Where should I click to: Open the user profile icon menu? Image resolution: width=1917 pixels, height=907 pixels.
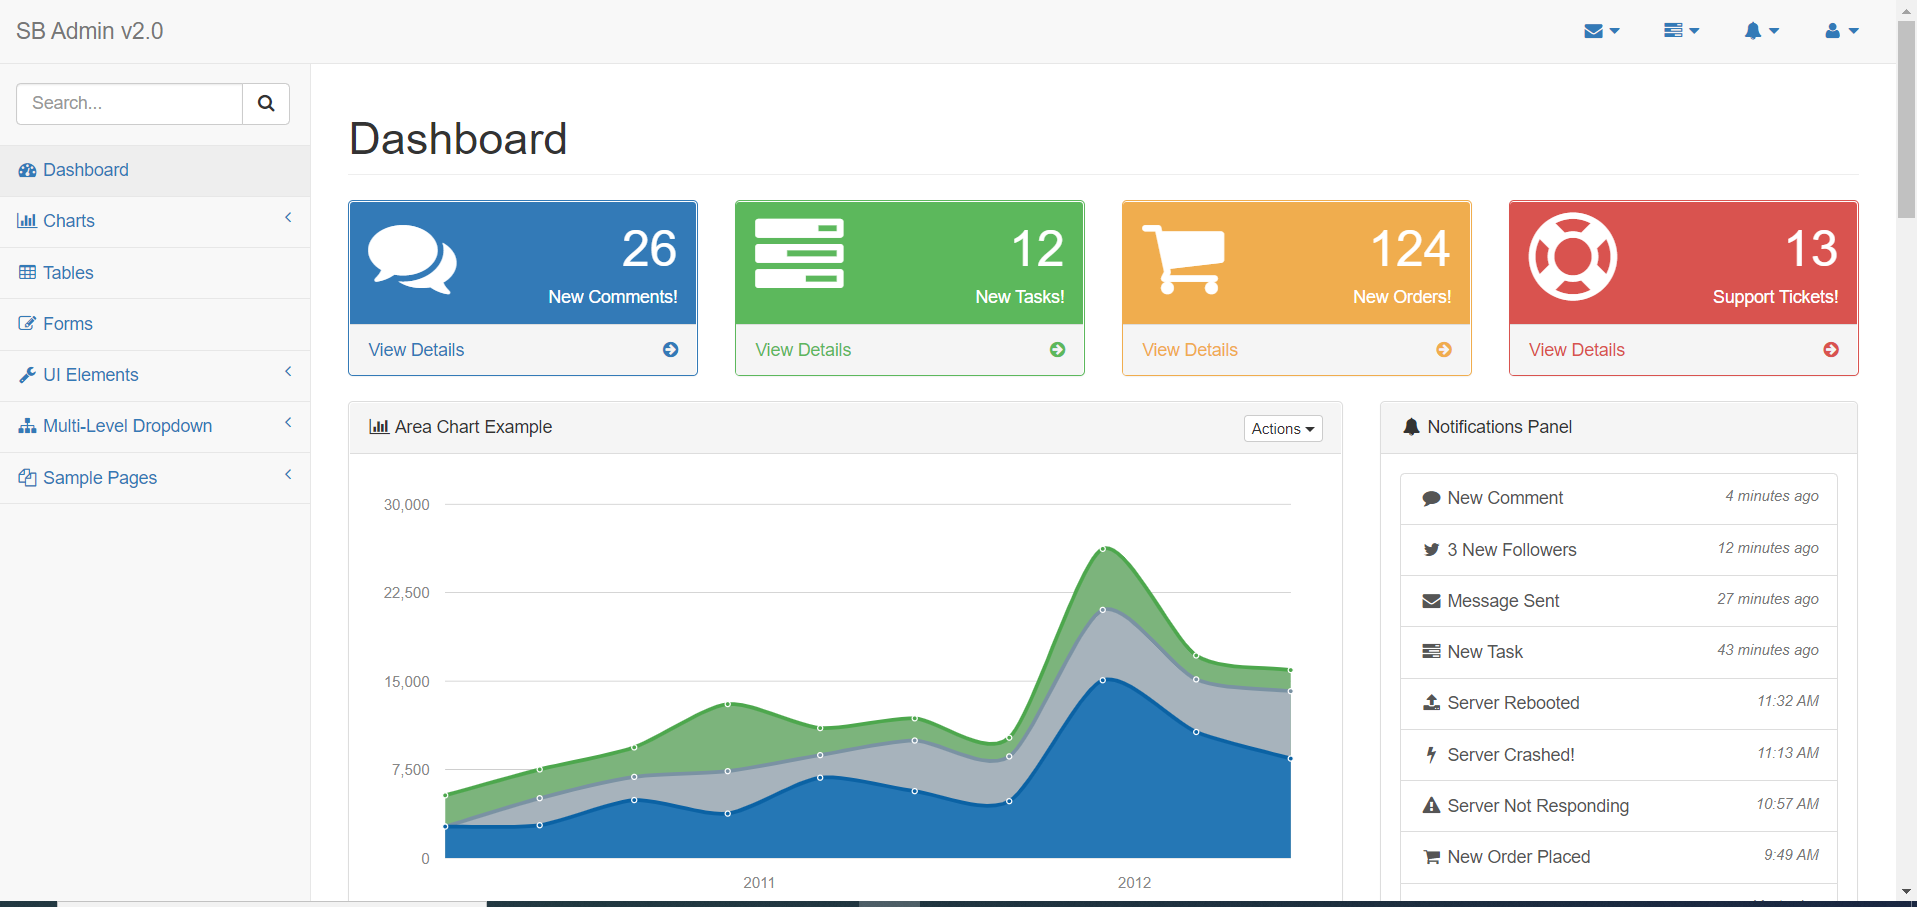(1841, 31)
